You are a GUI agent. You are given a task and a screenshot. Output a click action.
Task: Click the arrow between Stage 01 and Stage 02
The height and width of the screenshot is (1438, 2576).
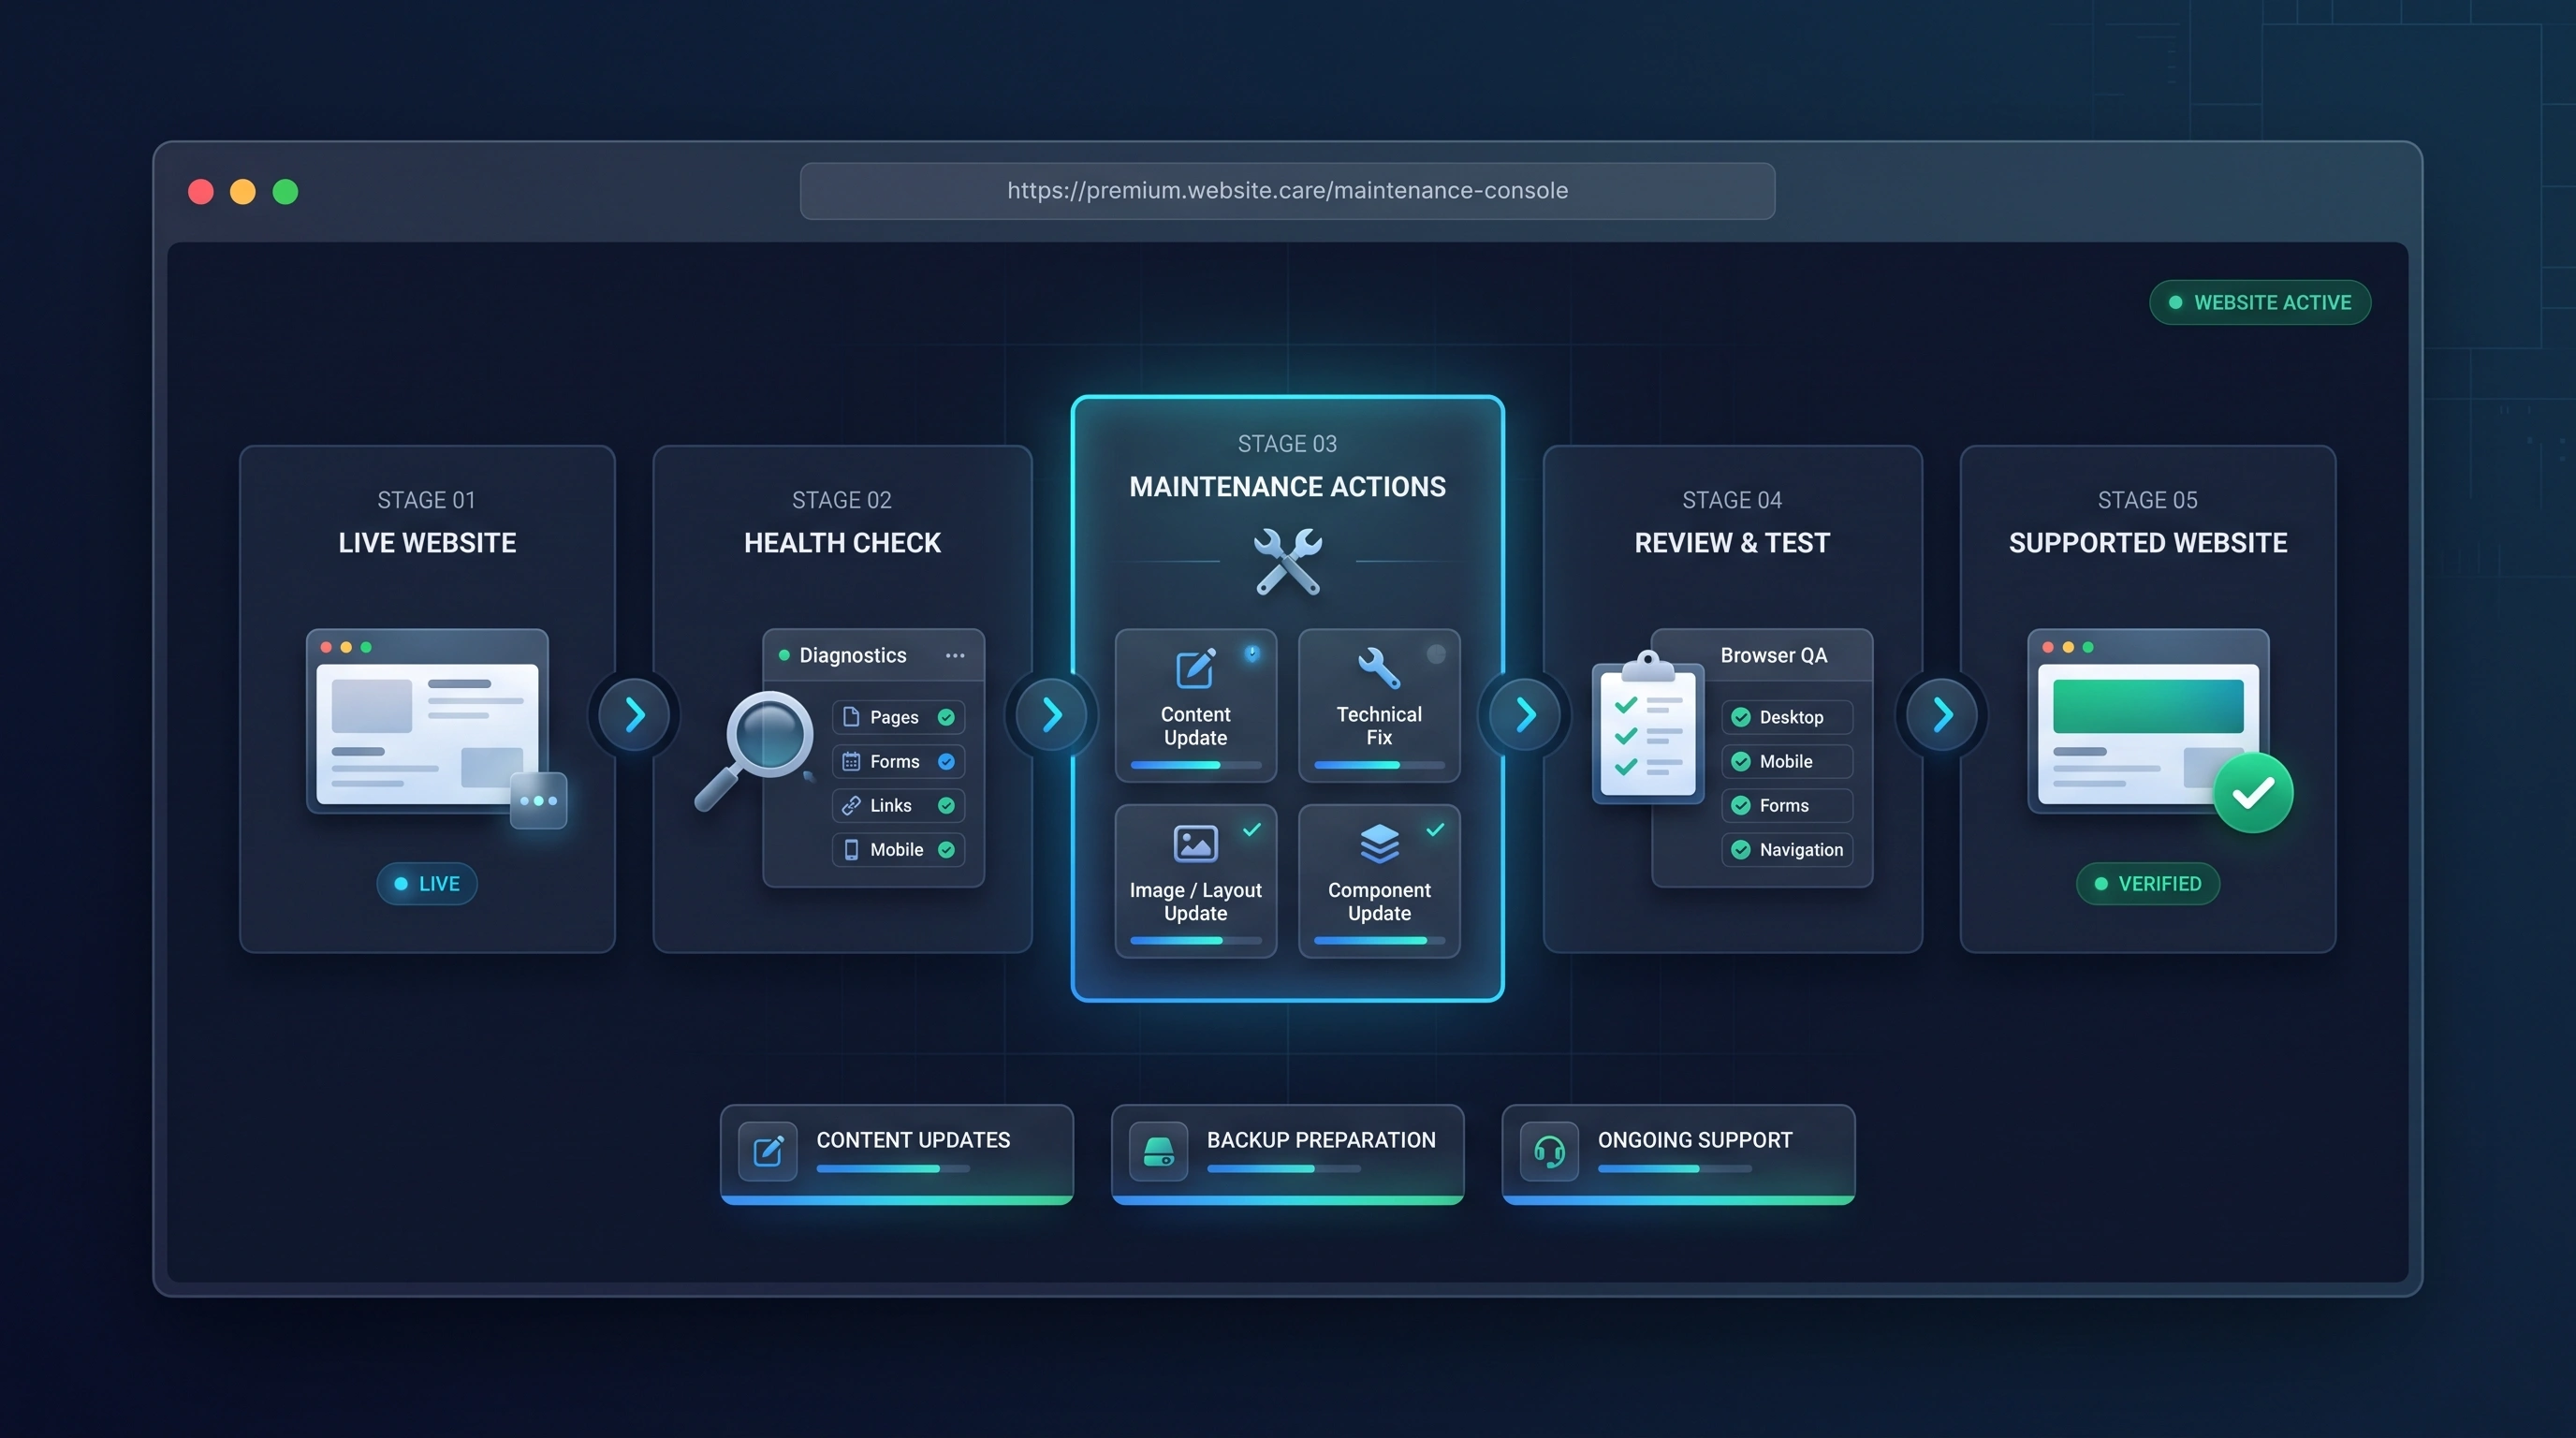point(634,715)
